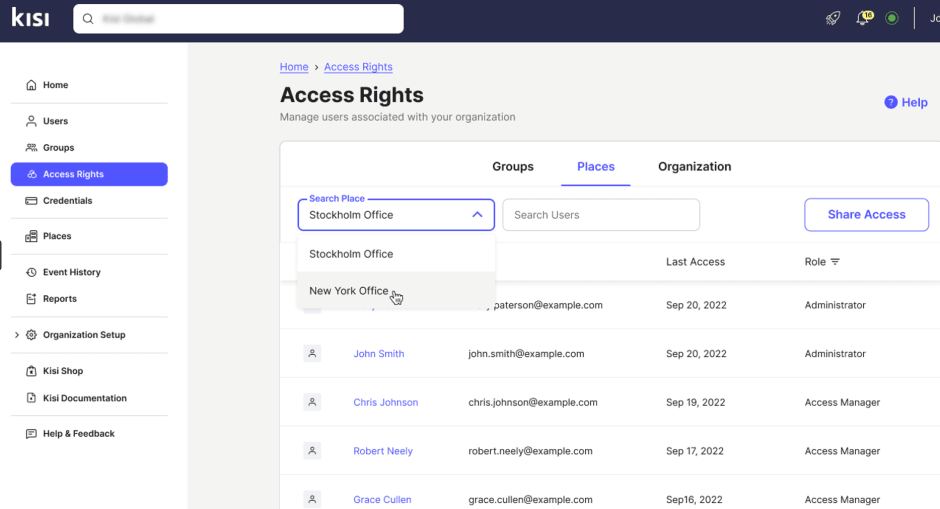
Task: Open Chris Johnson's user profile link
Action: tap(385, 402)
